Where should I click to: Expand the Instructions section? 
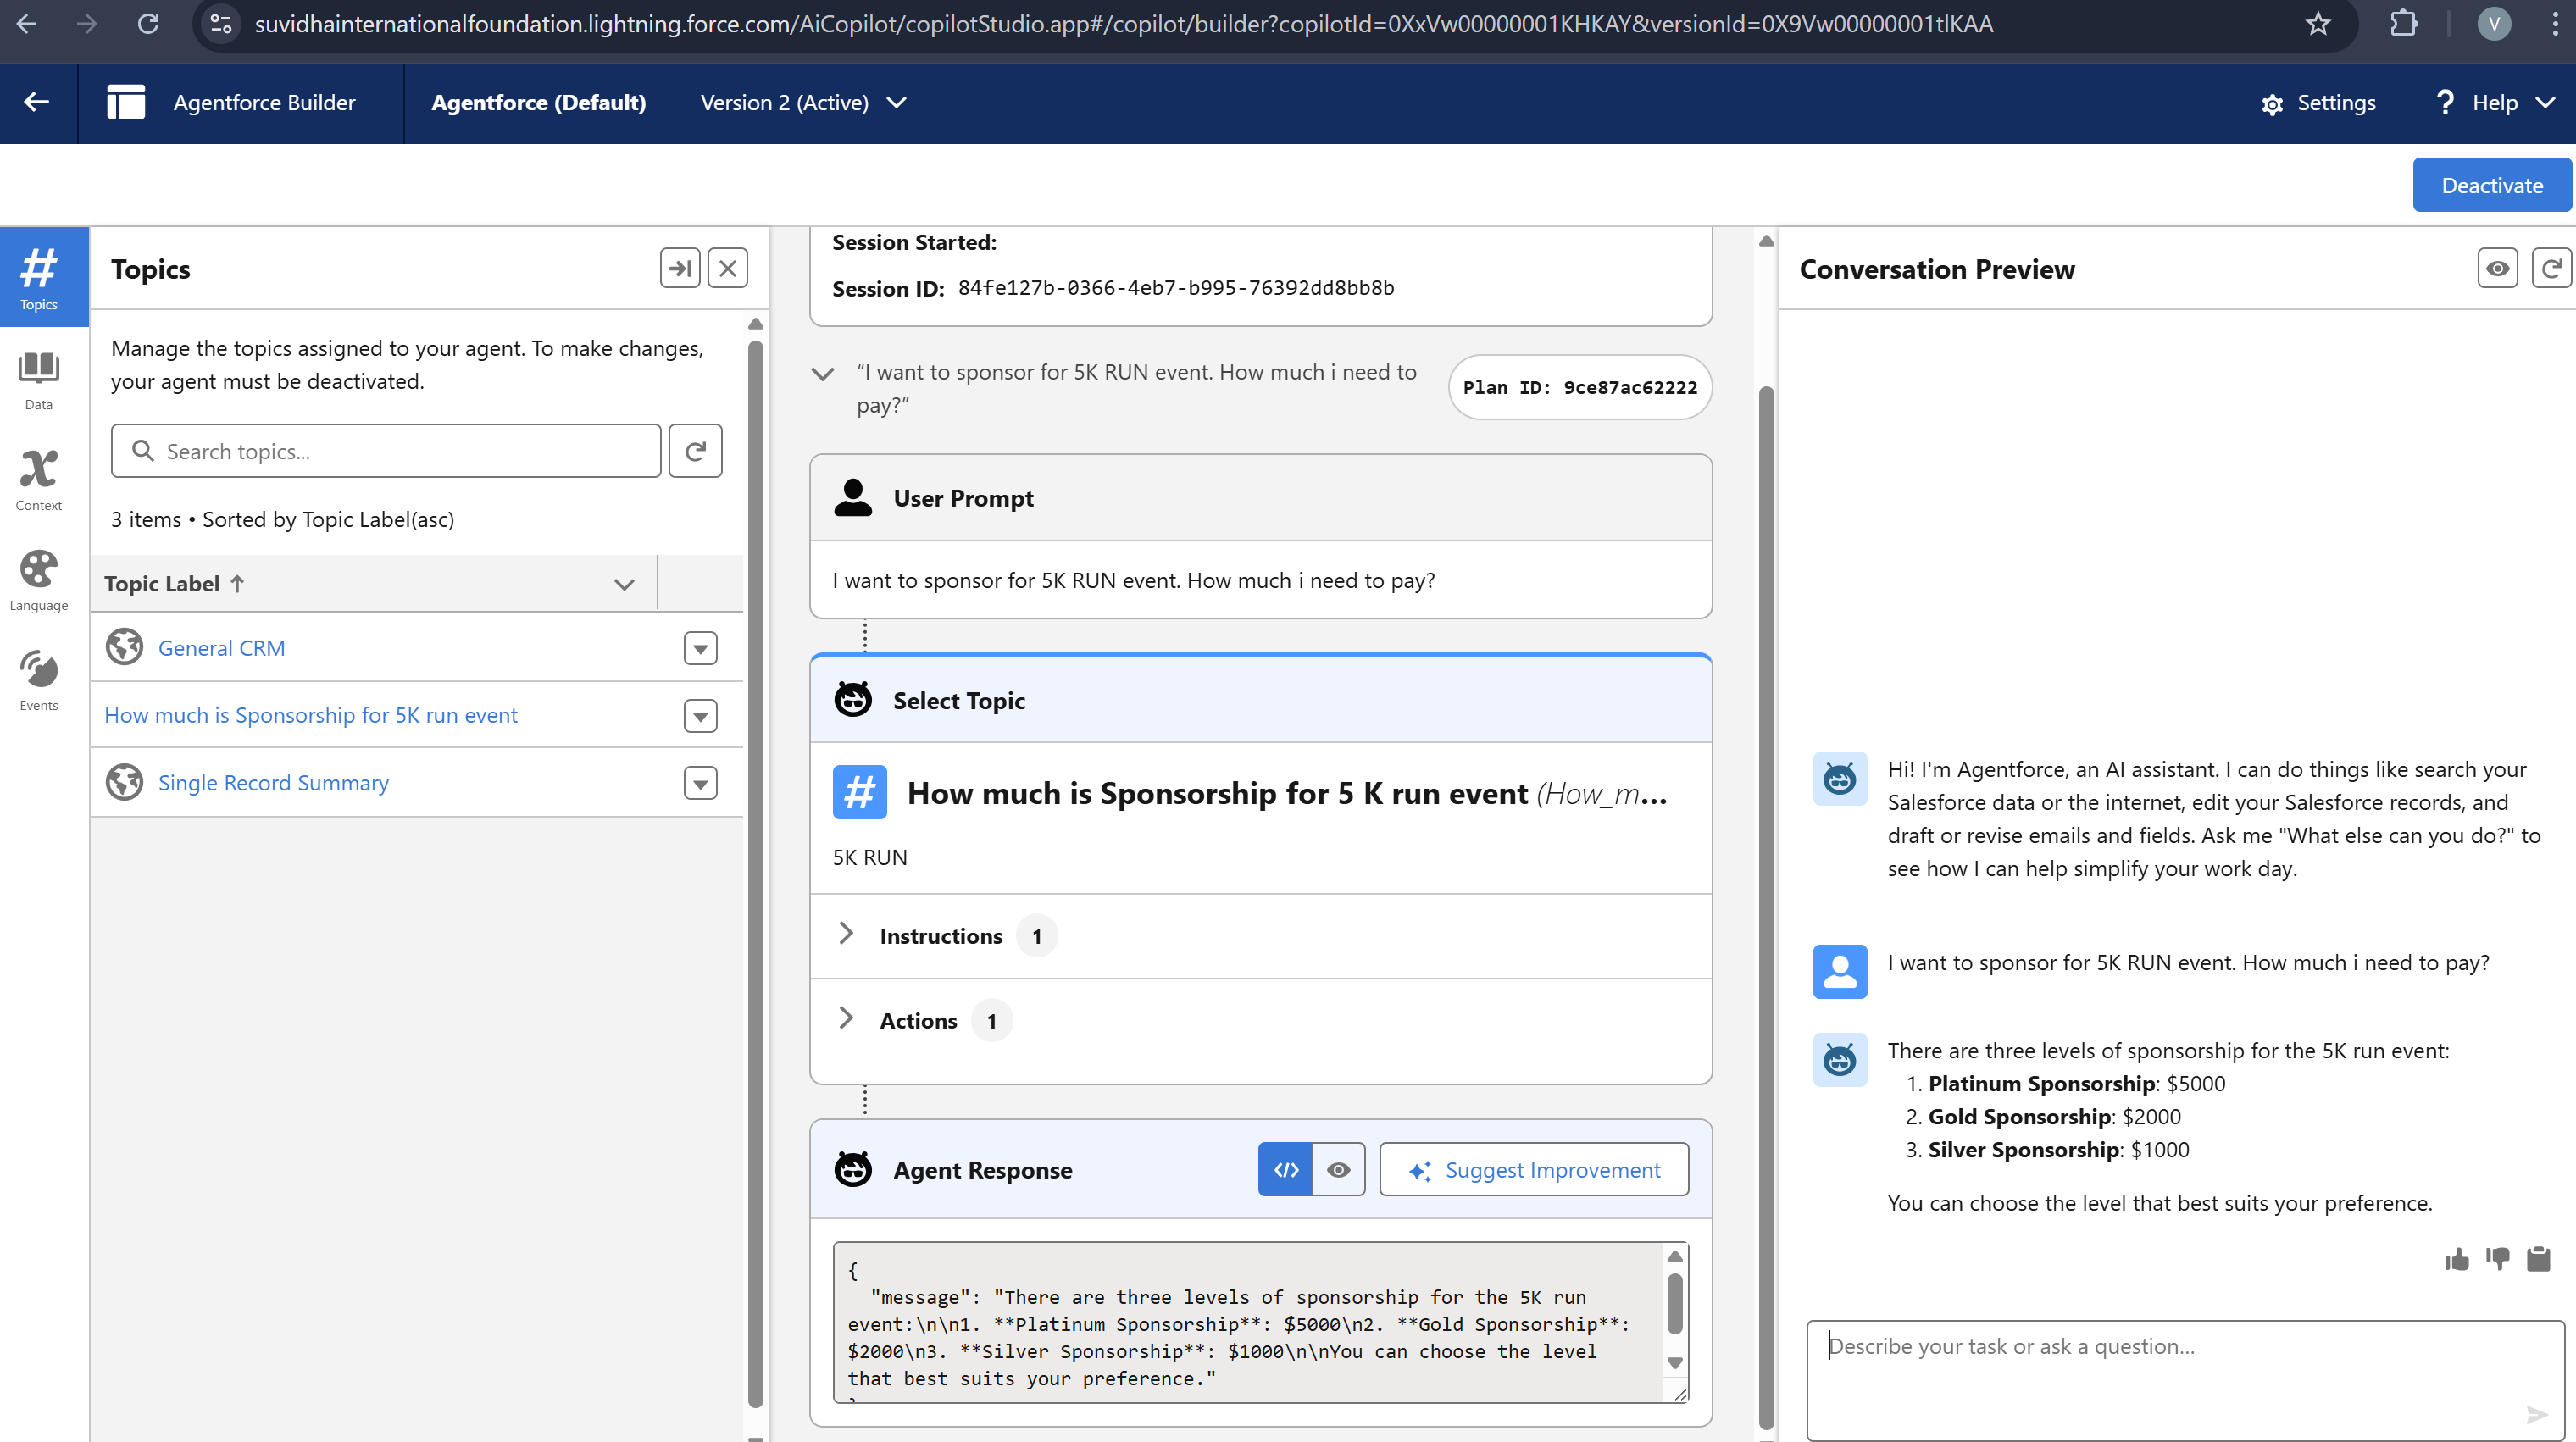click(x=846, y=935)
